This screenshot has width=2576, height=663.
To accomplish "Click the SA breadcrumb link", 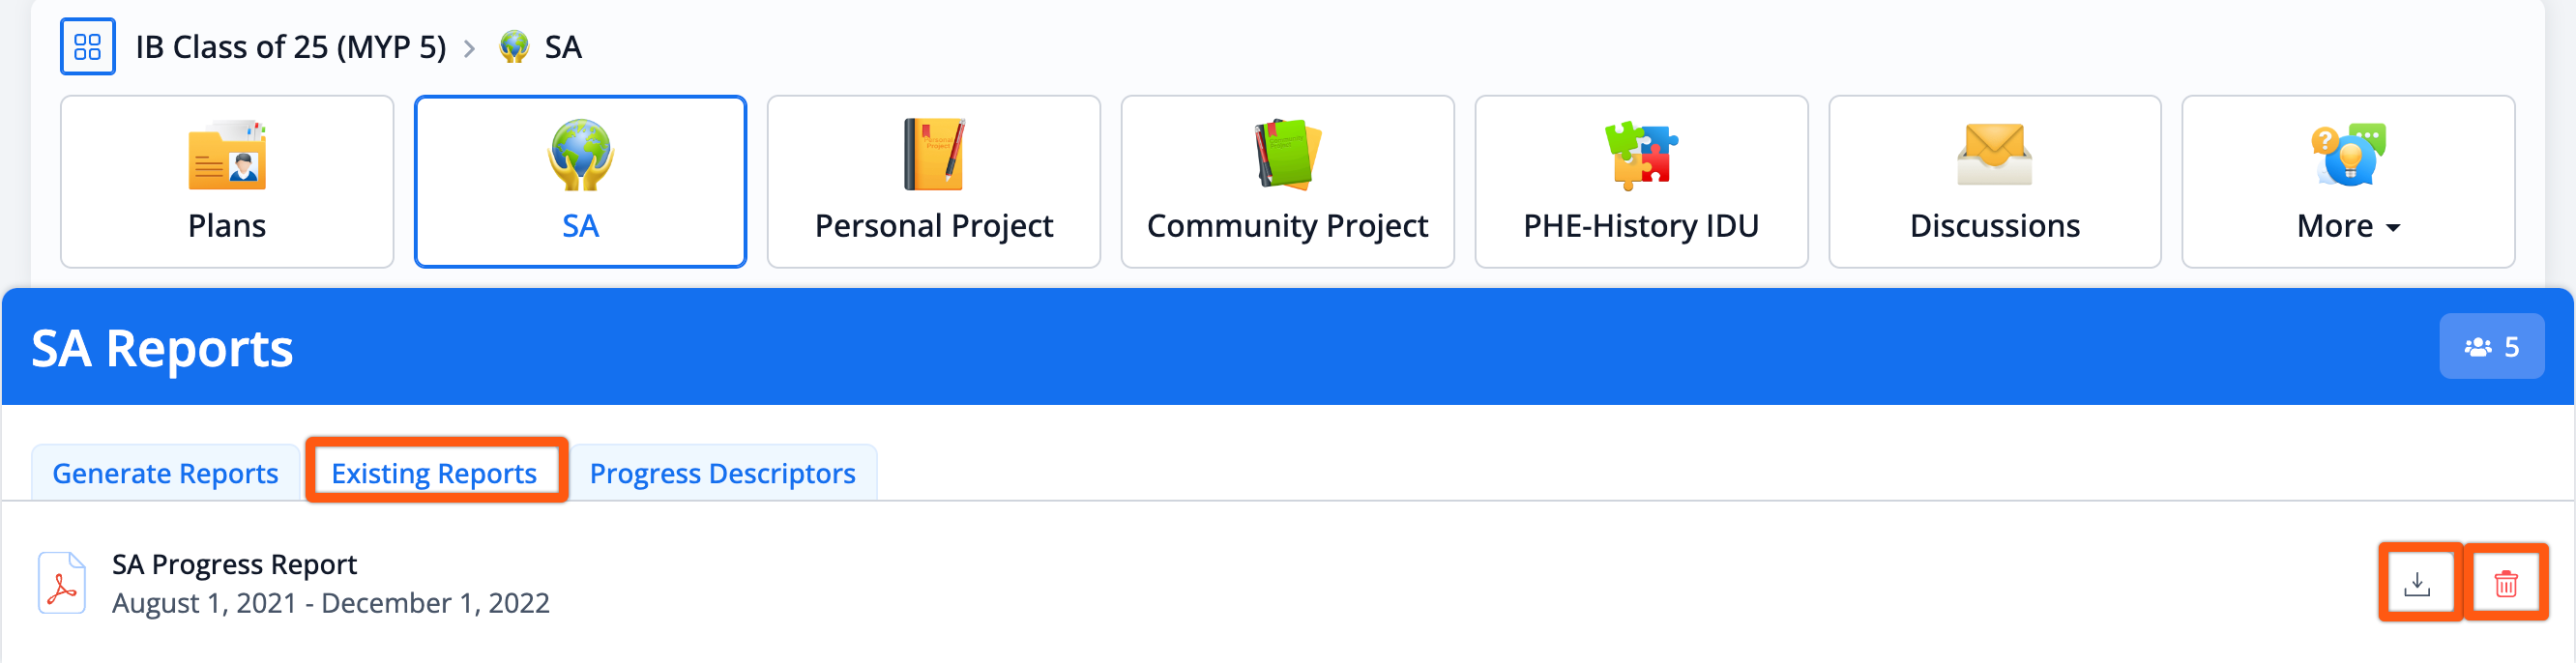I will (x=563, y=47).
